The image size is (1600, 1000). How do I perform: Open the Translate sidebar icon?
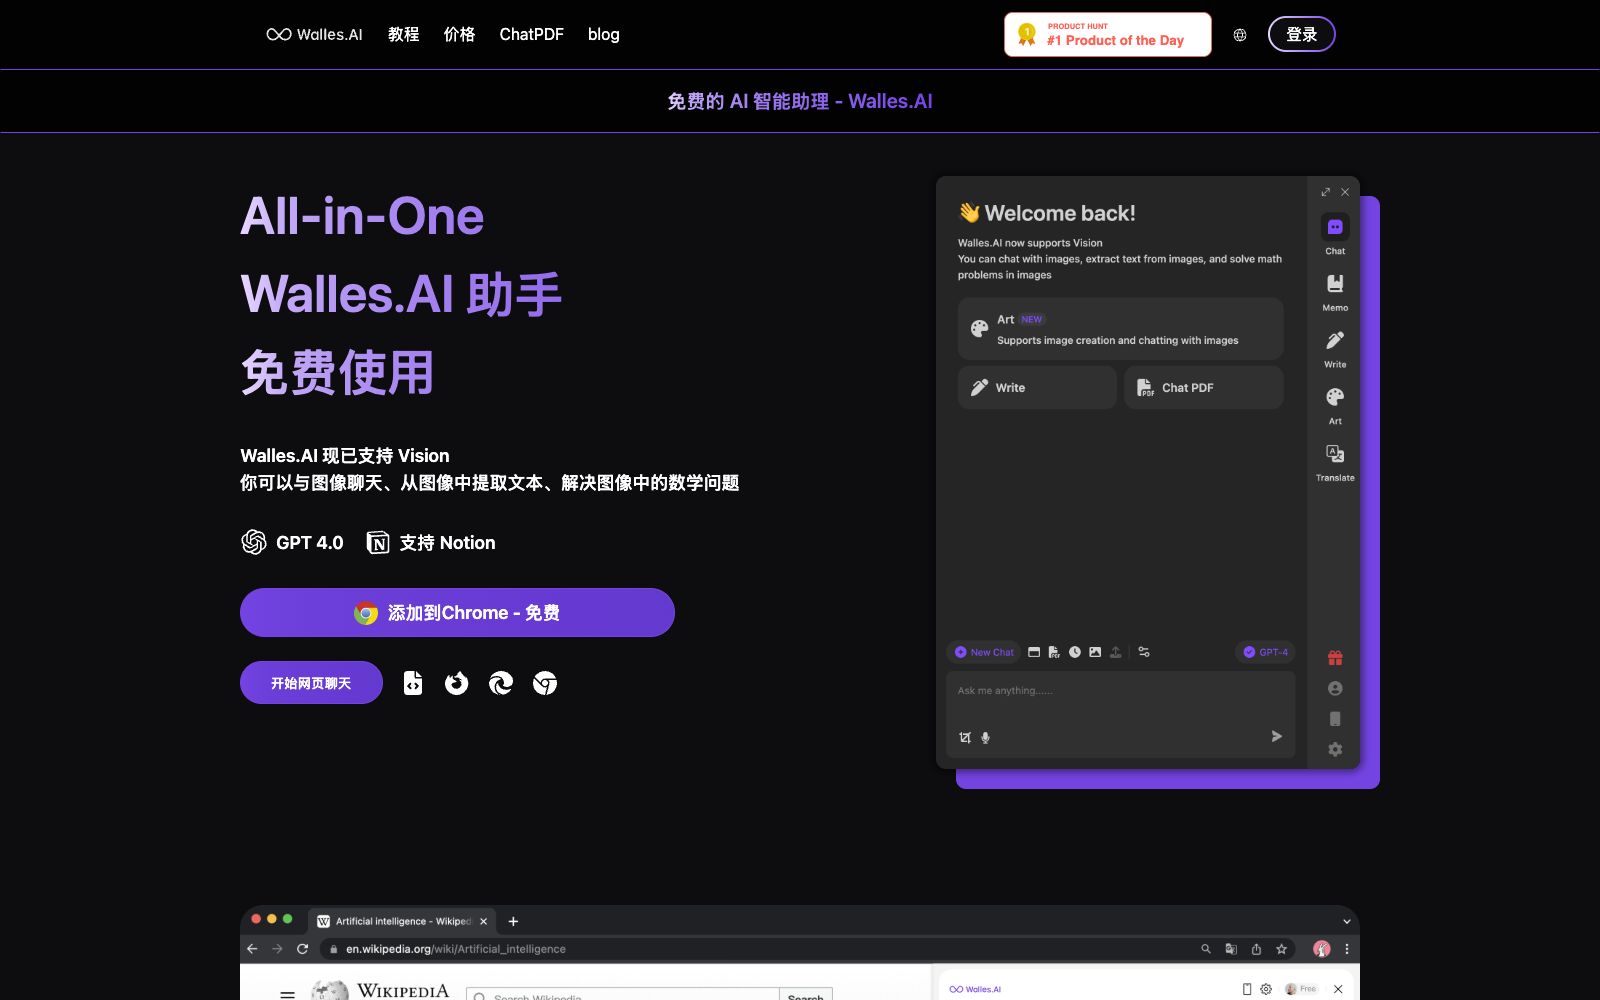point(1335,454)
